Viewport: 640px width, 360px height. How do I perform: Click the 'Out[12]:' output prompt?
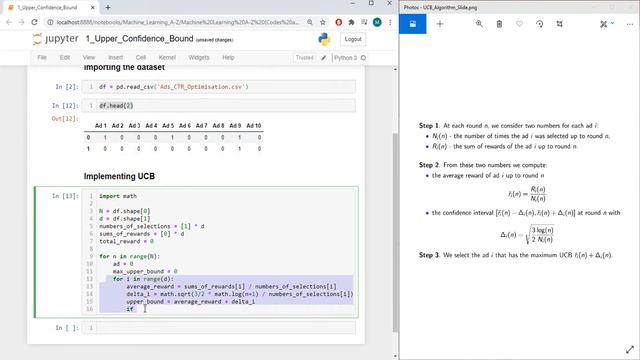pyautogui.click(x=65, y=119)
